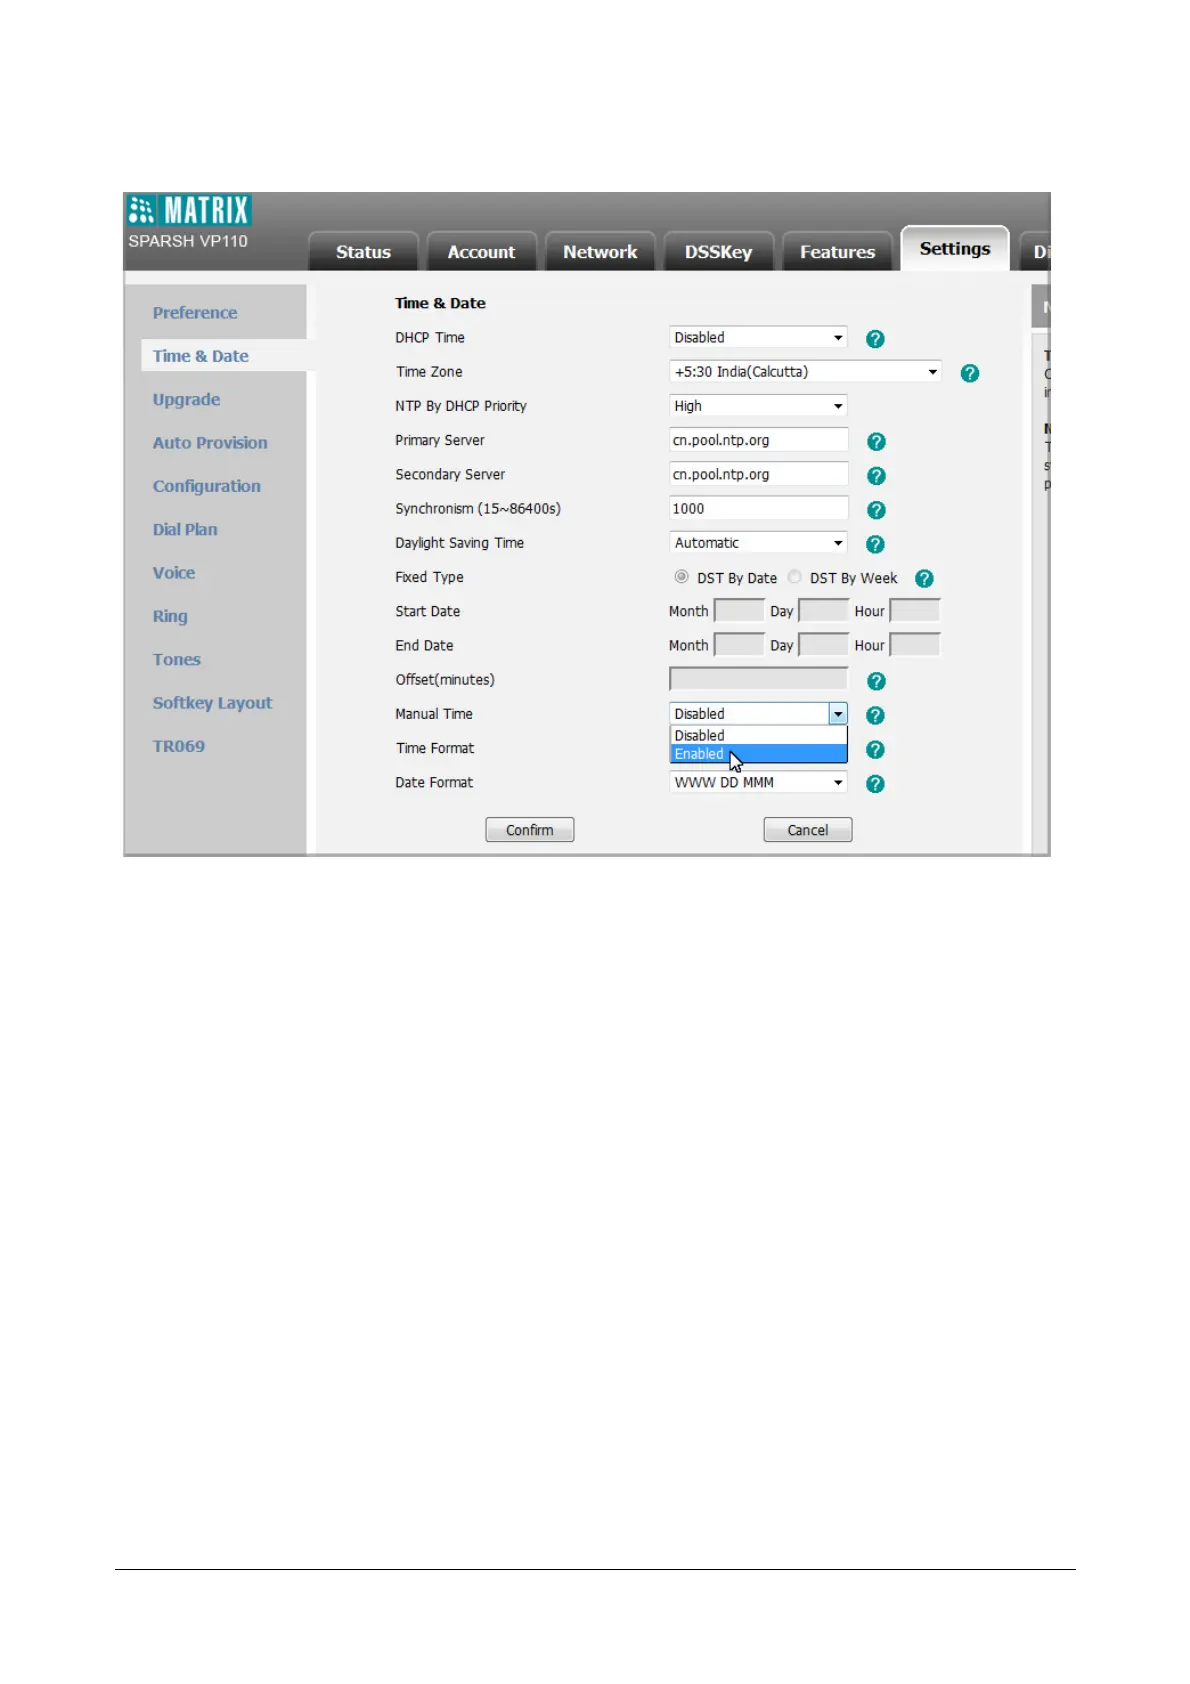
Task: Open the Daylight Saving Time dropdown
Action: [758, 543]
